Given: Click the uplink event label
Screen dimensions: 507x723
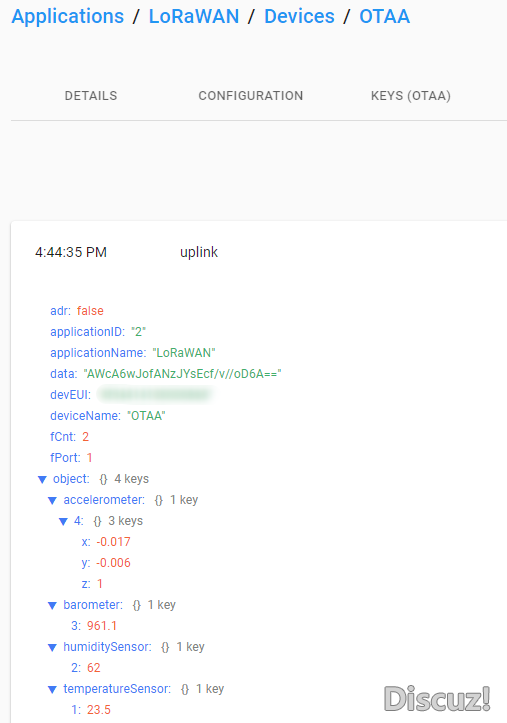Looking at the screenshot, I should click(199, 252).
